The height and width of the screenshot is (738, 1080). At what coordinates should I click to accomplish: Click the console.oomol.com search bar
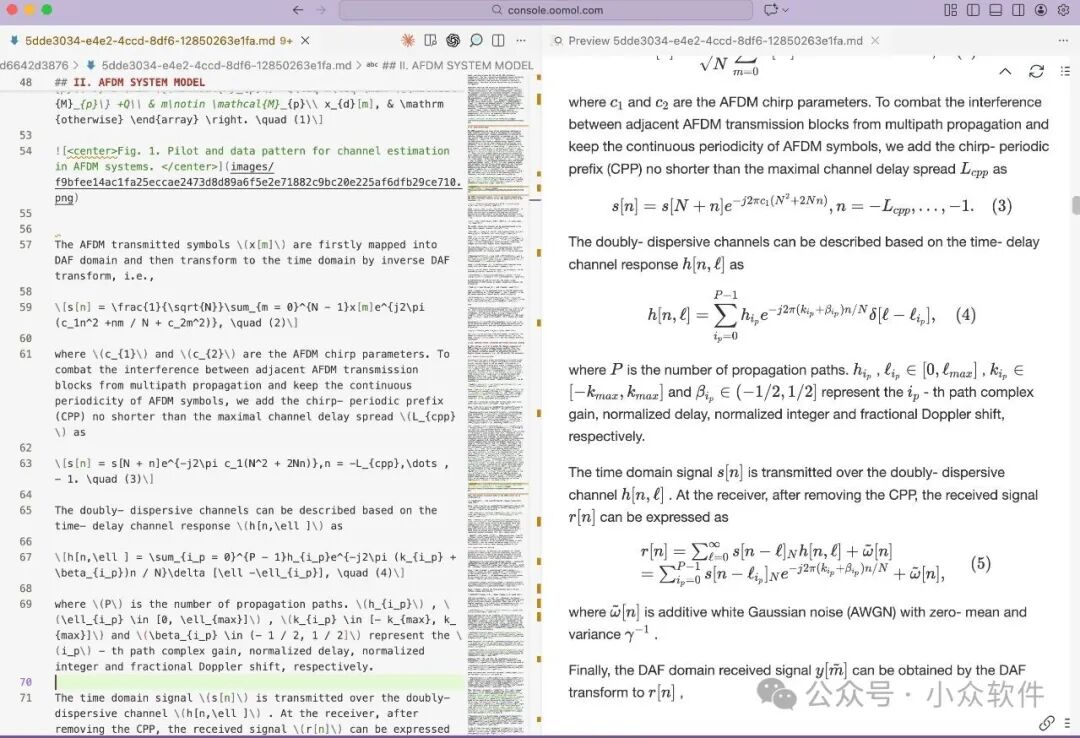546,10
